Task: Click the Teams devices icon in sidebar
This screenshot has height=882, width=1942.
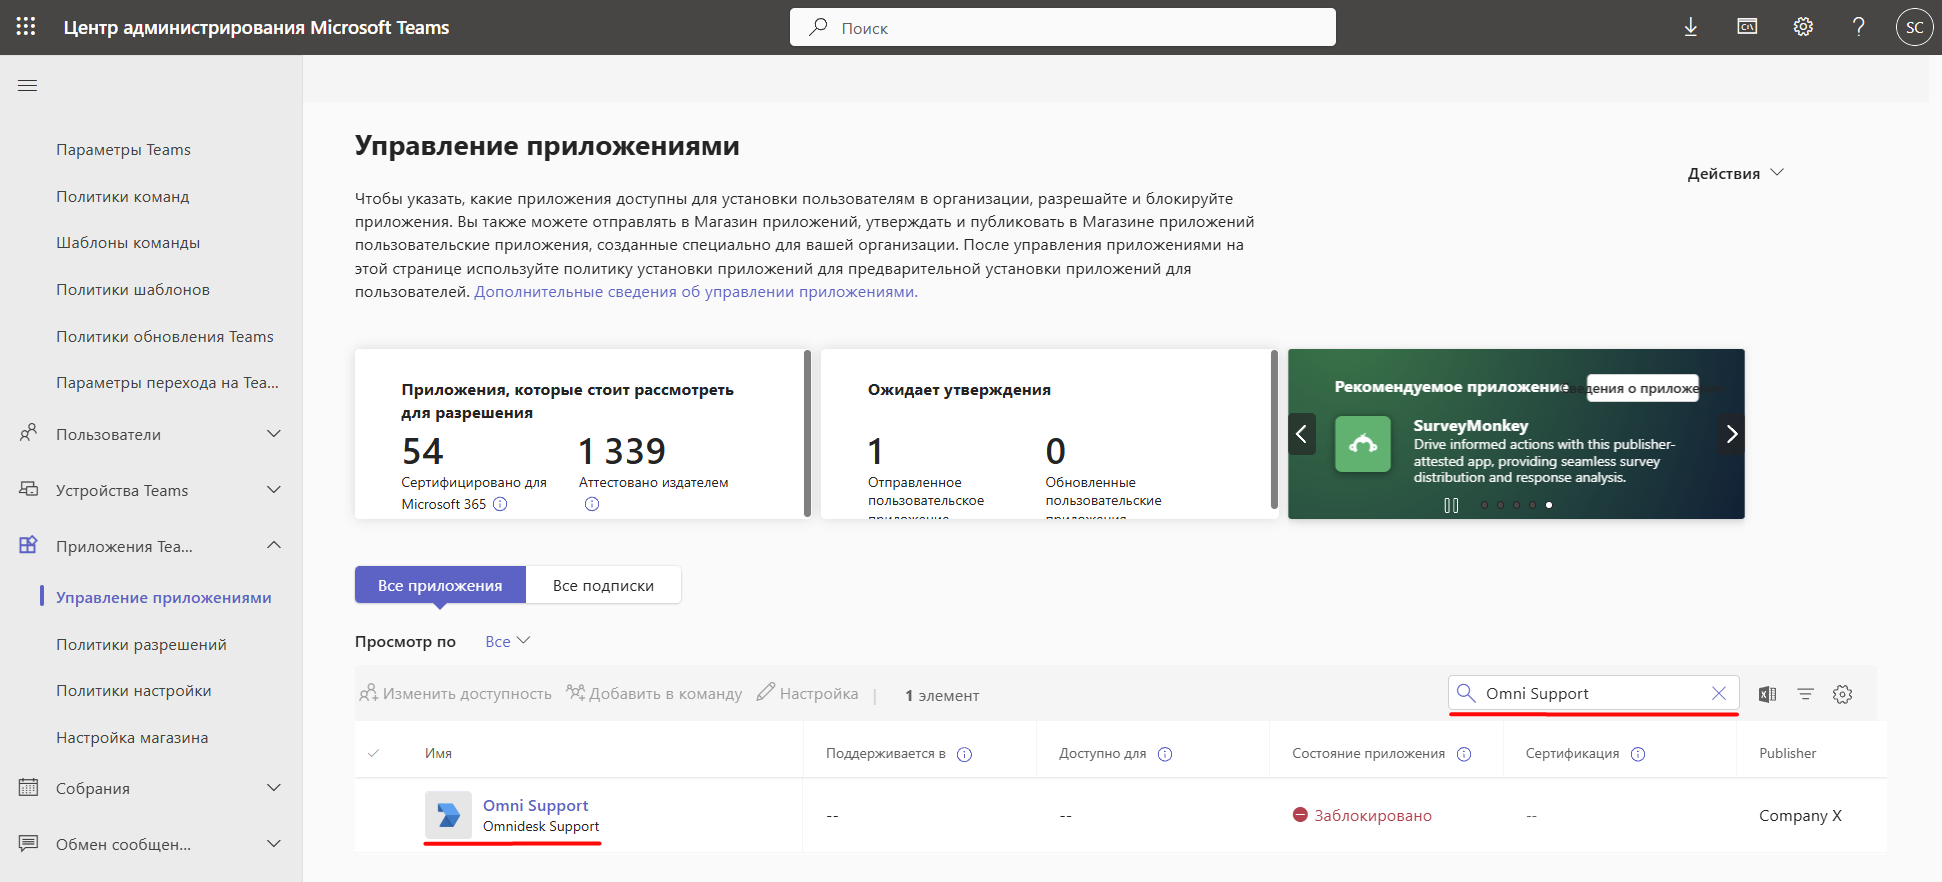Action: tap(29, 489)
